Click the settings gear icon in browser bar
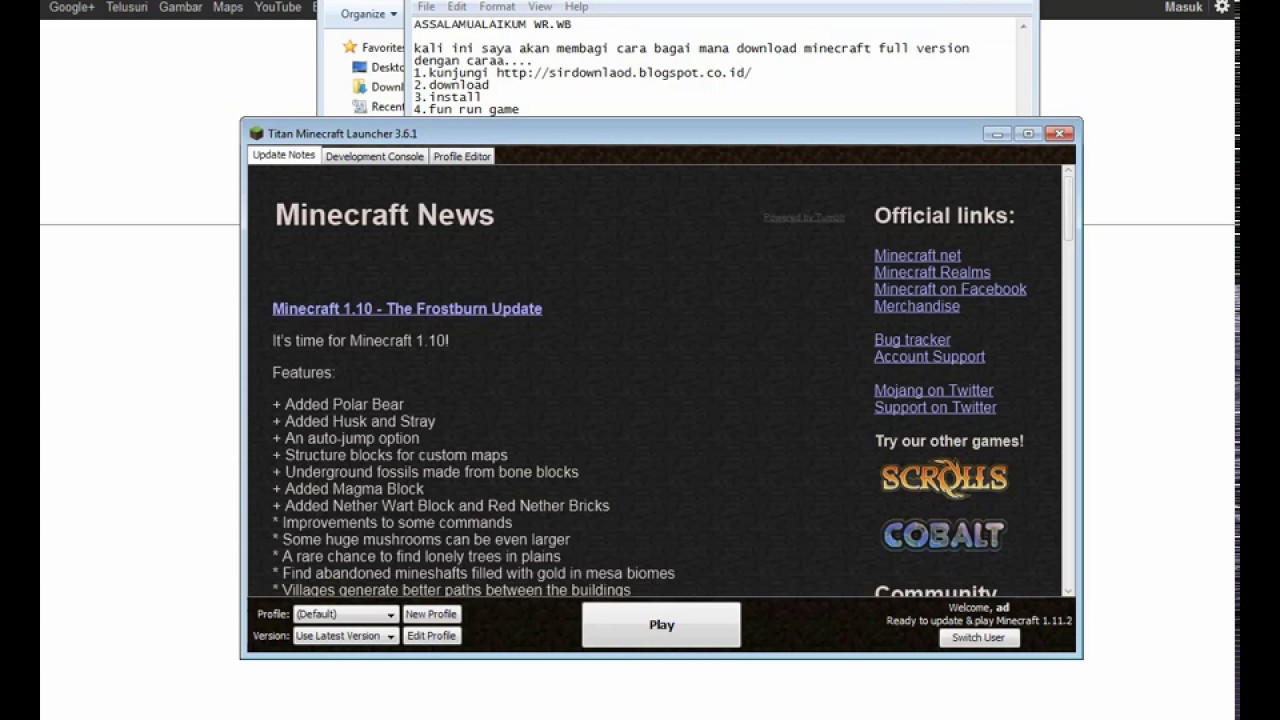Screen dimensions: 1280x720 coord(1222,7)
